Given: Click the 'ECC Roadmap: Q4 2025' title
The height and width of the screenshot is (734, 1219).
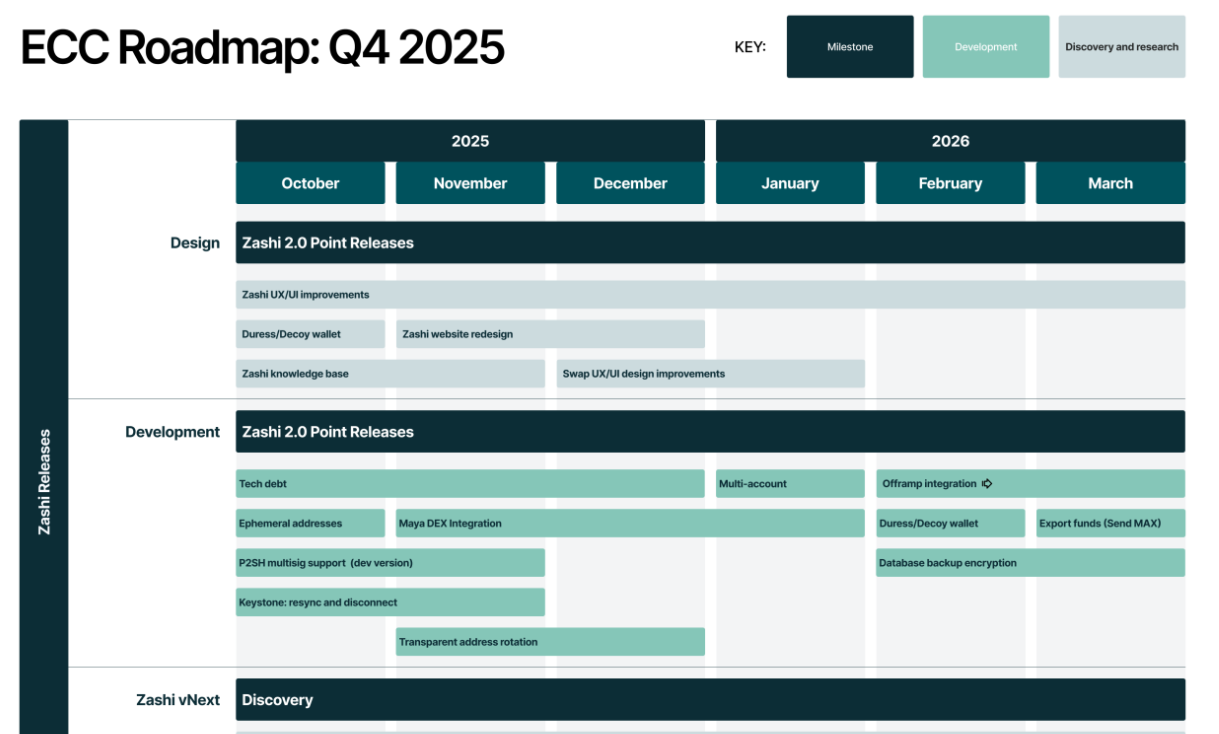Looking at the screenshot, I should (x=262, y=47).
